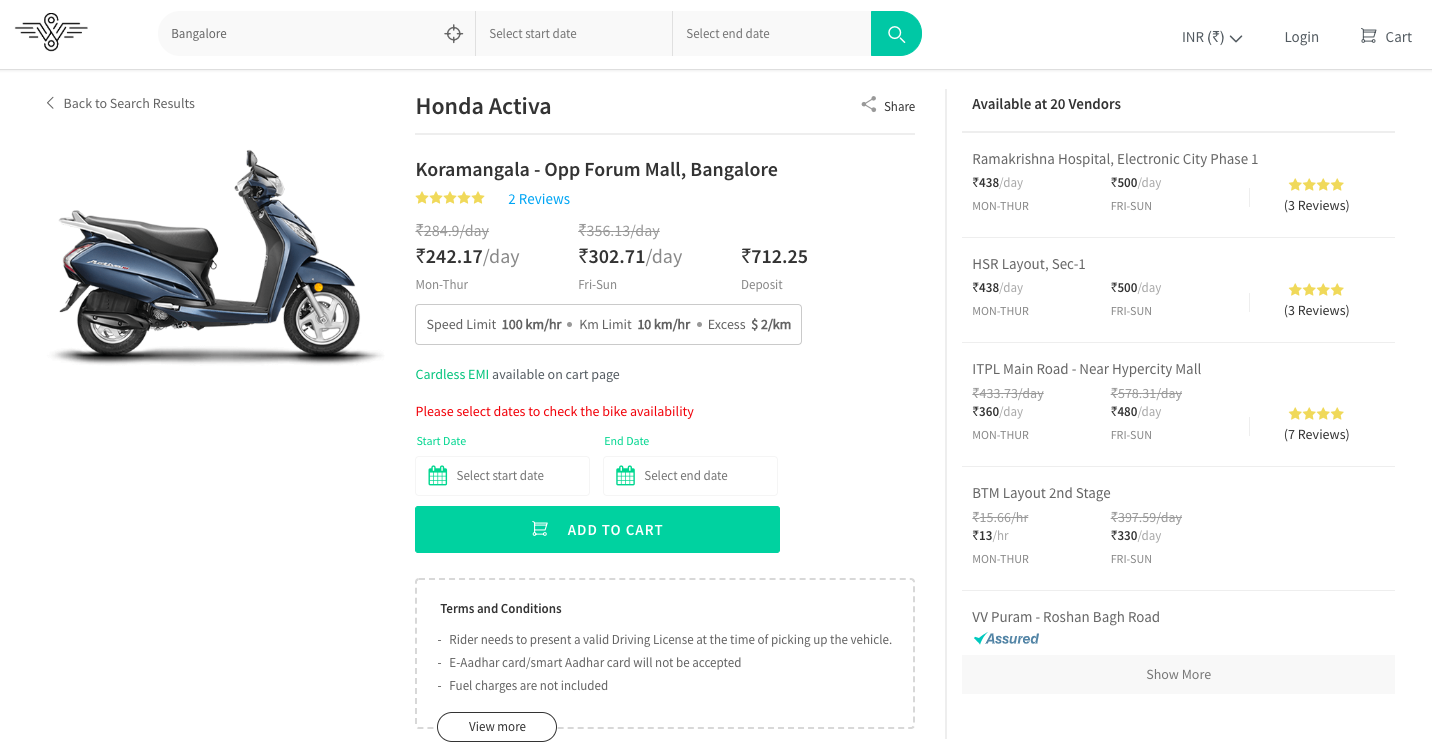The image size is (1432, 749).
Task: Select the HSR Layout, Sec-1 vendor
Action: (x=1029, y=264)
